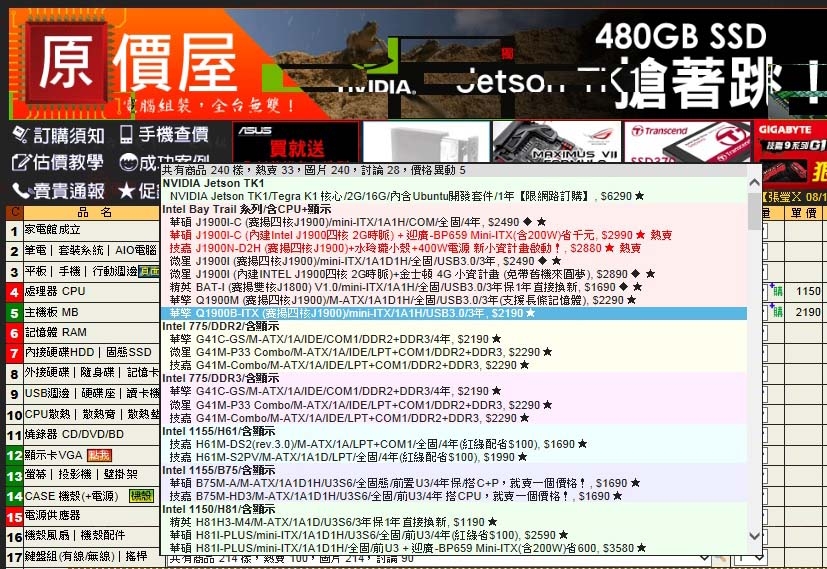Screen dimensions: 827x569
Task: Click the tag icon beside 訂購須知
Action: (x=21, y=135)
